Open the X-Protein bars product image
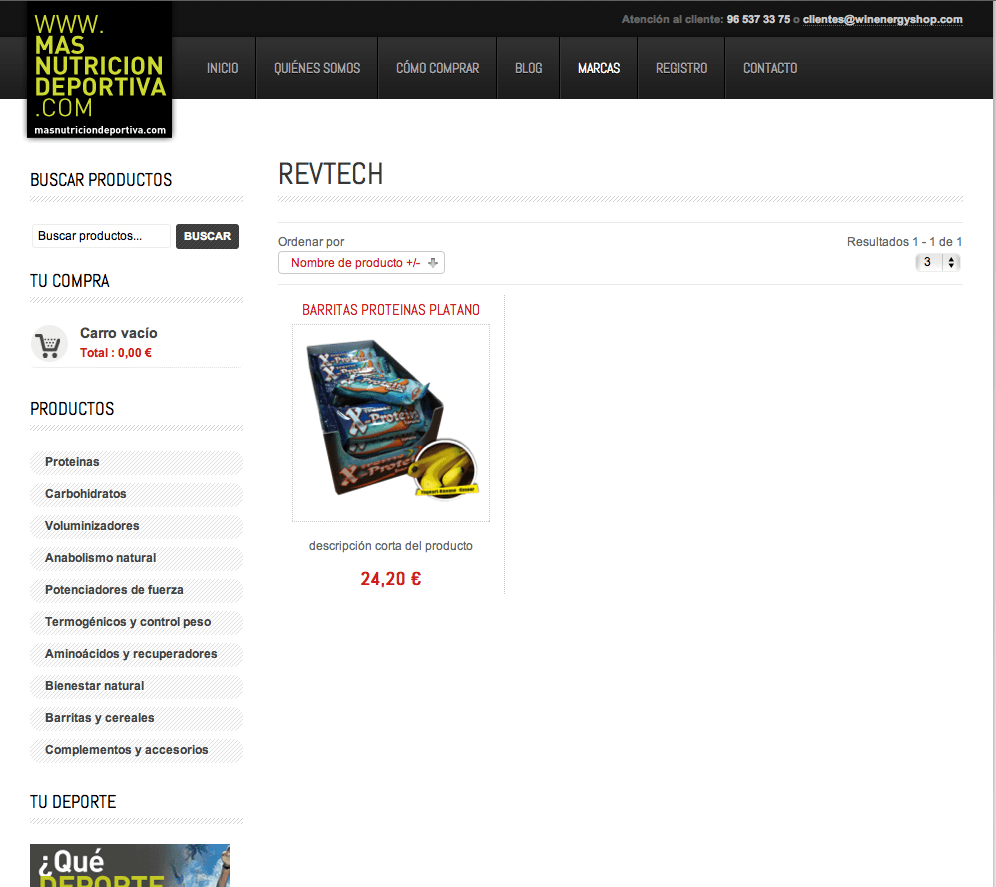 click(x=391, y=423)
